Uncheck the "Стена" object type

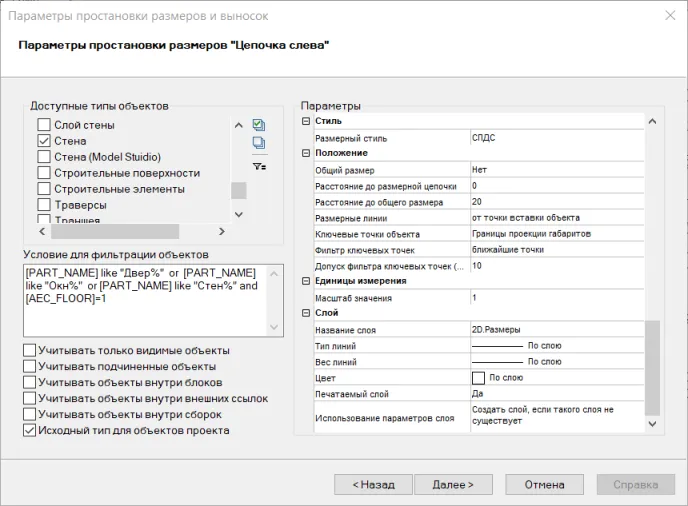pyautogui.click(x=44, y=141)
